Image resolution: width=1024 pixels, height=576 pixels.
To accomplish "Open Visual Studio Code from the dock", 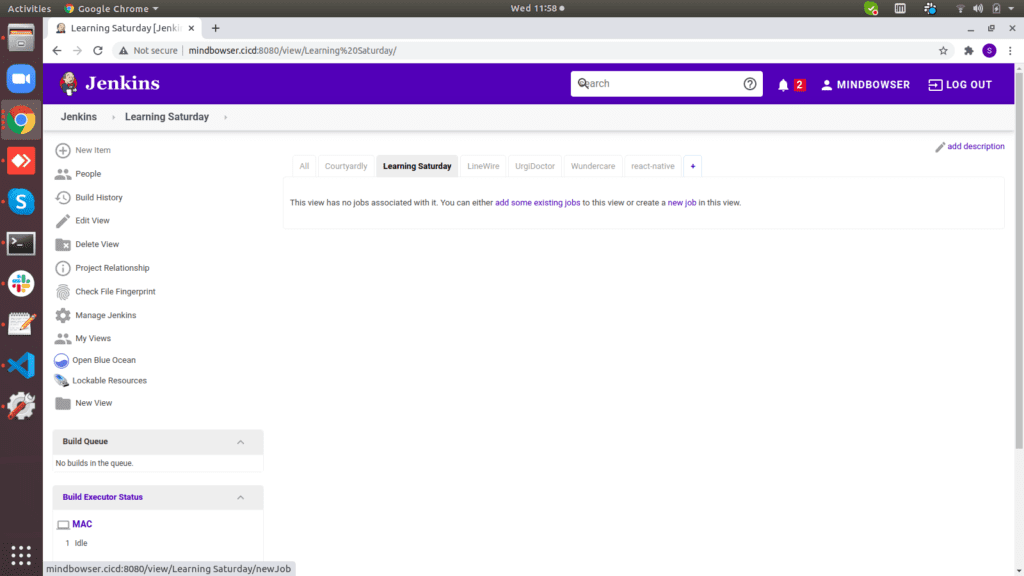I will point(21,365).
